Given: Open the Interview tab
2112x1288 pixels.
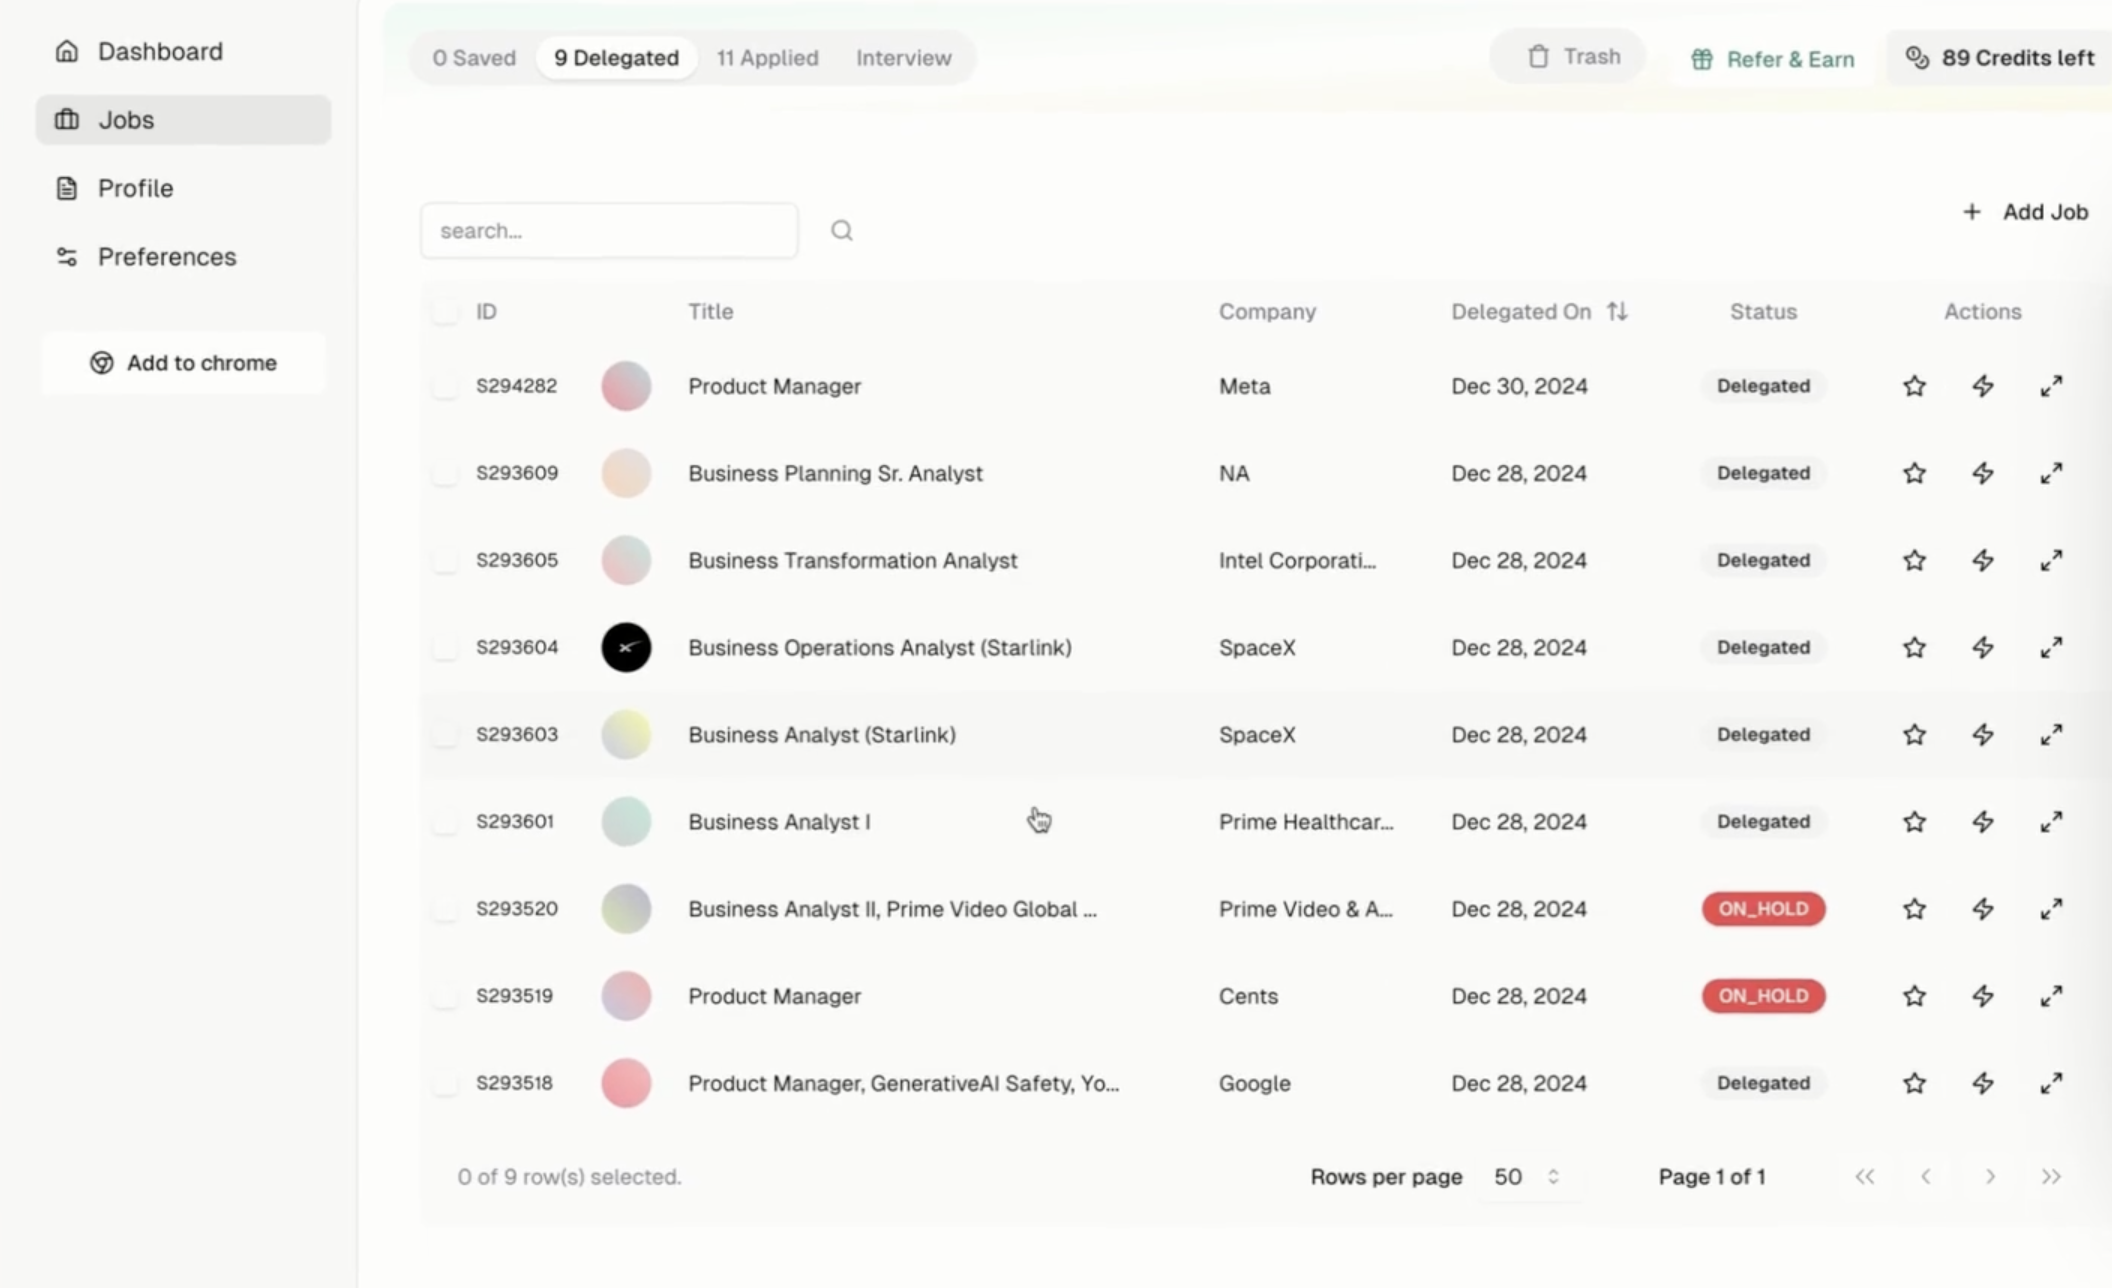Looking at the screenshot, I should [x=902, y=57].
